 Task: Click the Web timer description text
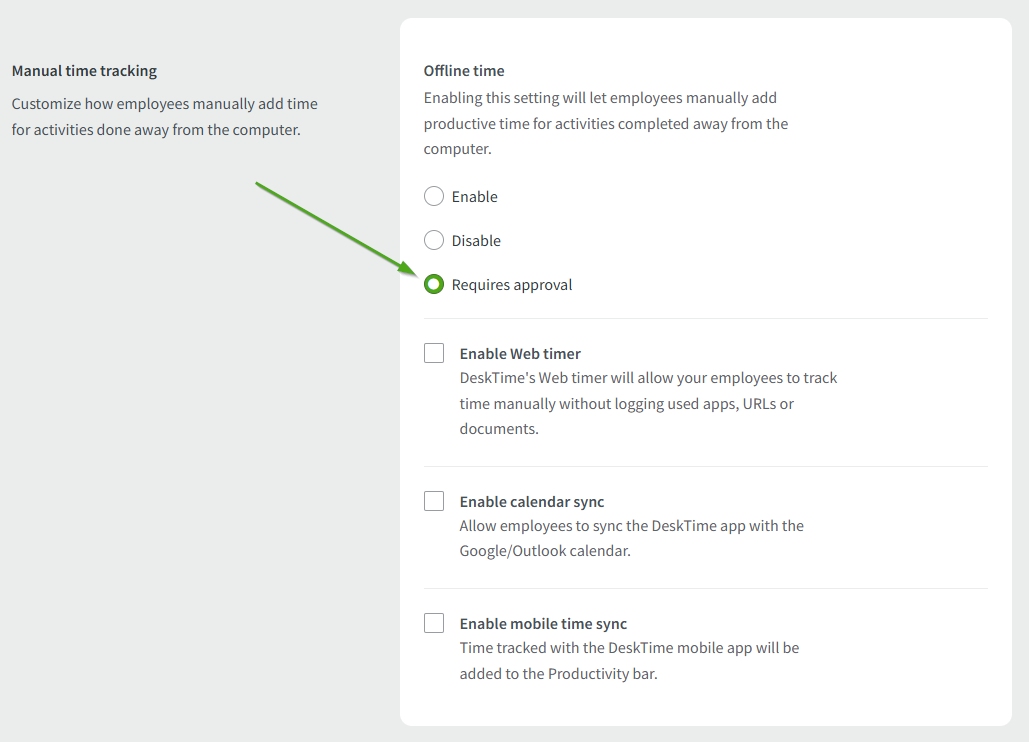click(x=648, y=403)
